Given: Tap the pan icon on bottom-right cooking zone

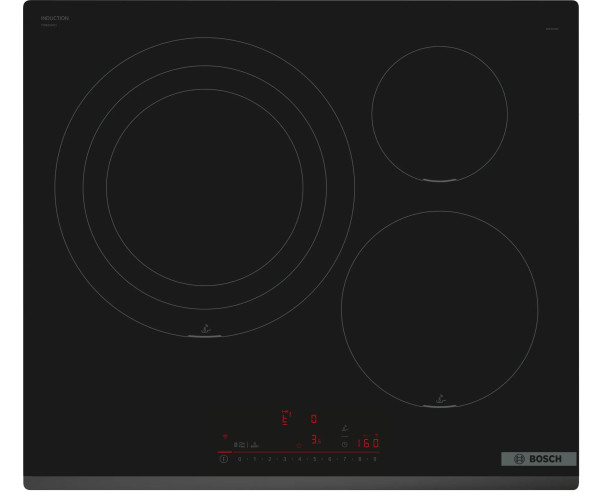Looking at the screenshot, I should click(x=441, y=400).
